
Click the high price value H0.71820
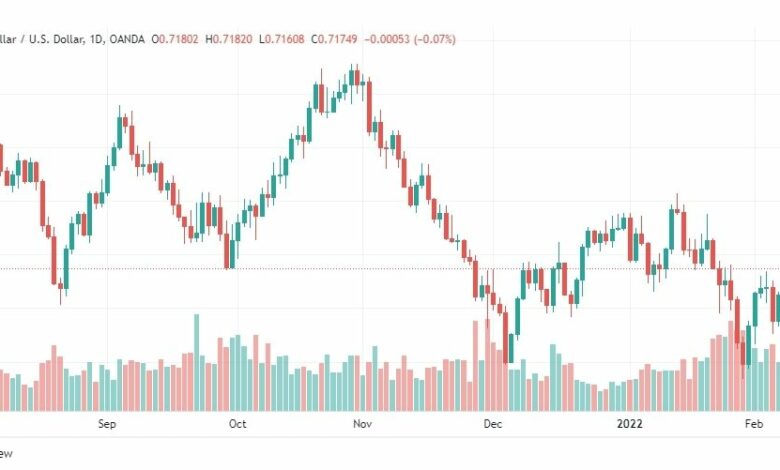229,39
